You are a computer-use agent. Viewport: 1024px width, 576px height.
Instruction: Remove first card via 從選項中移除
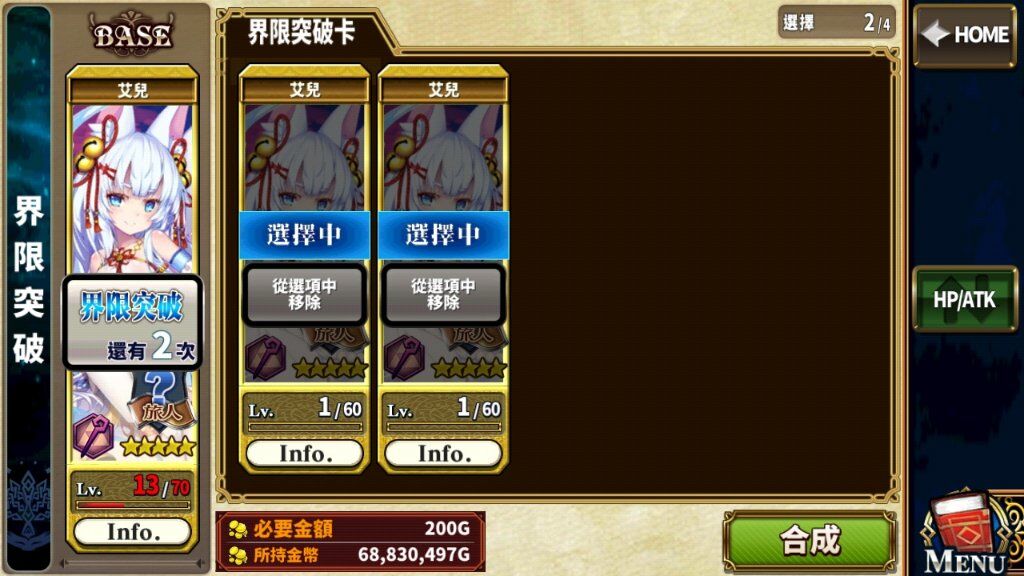304,295
